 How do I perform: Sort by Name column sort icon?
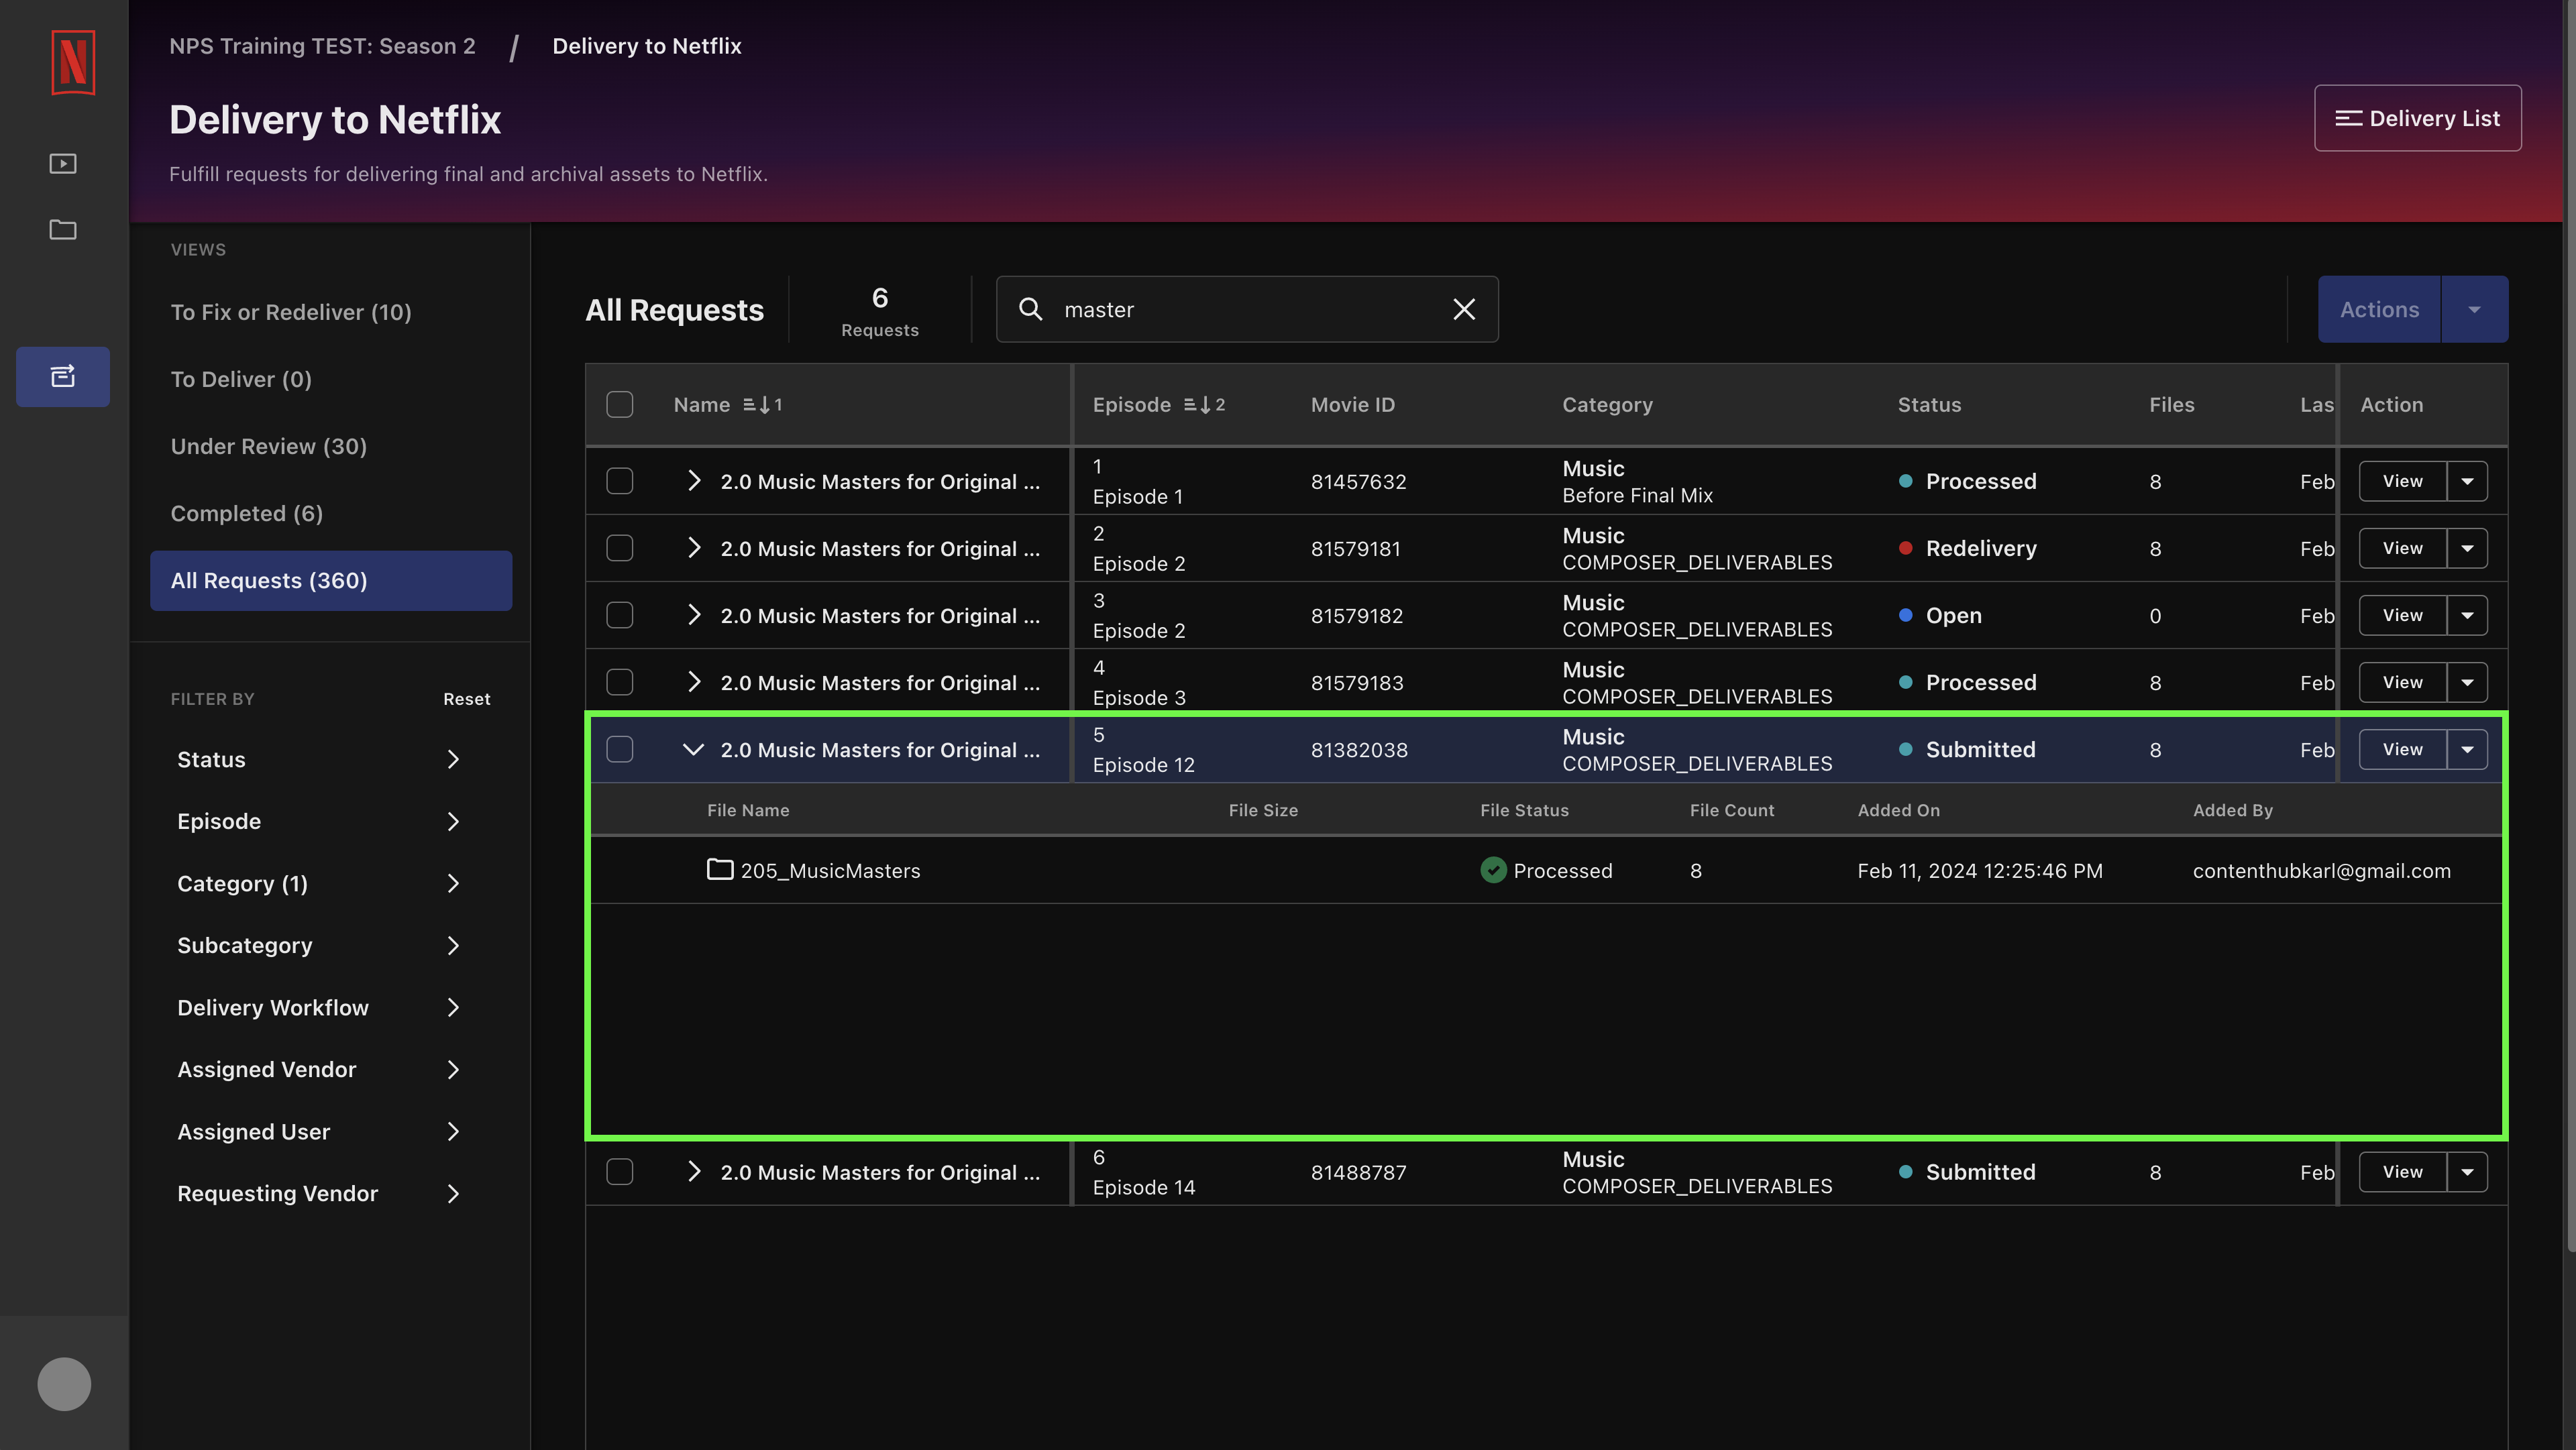tap(762, 405)
